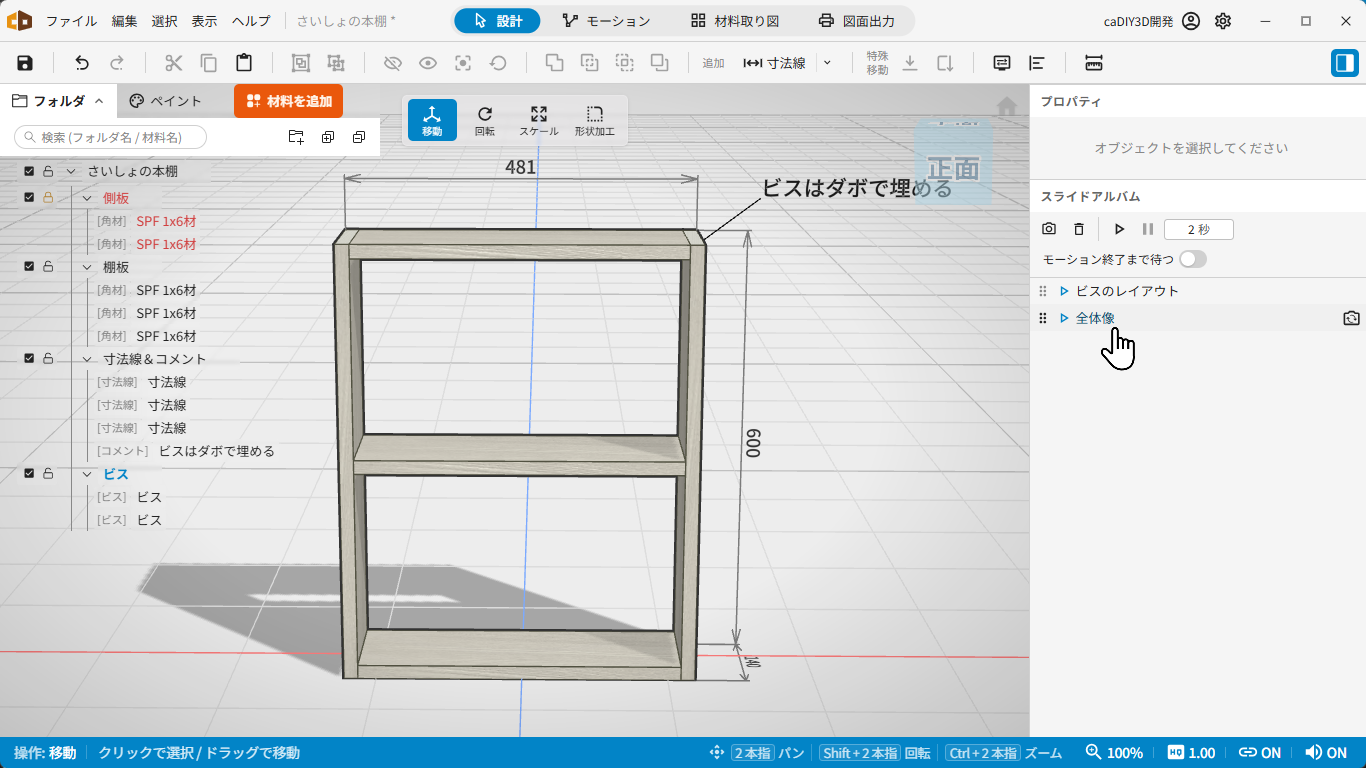This screenshot has width=1366, height=768.
Task: Toggle the right side panel icon
Action: pyautogui.click(x=1344, y=63)
